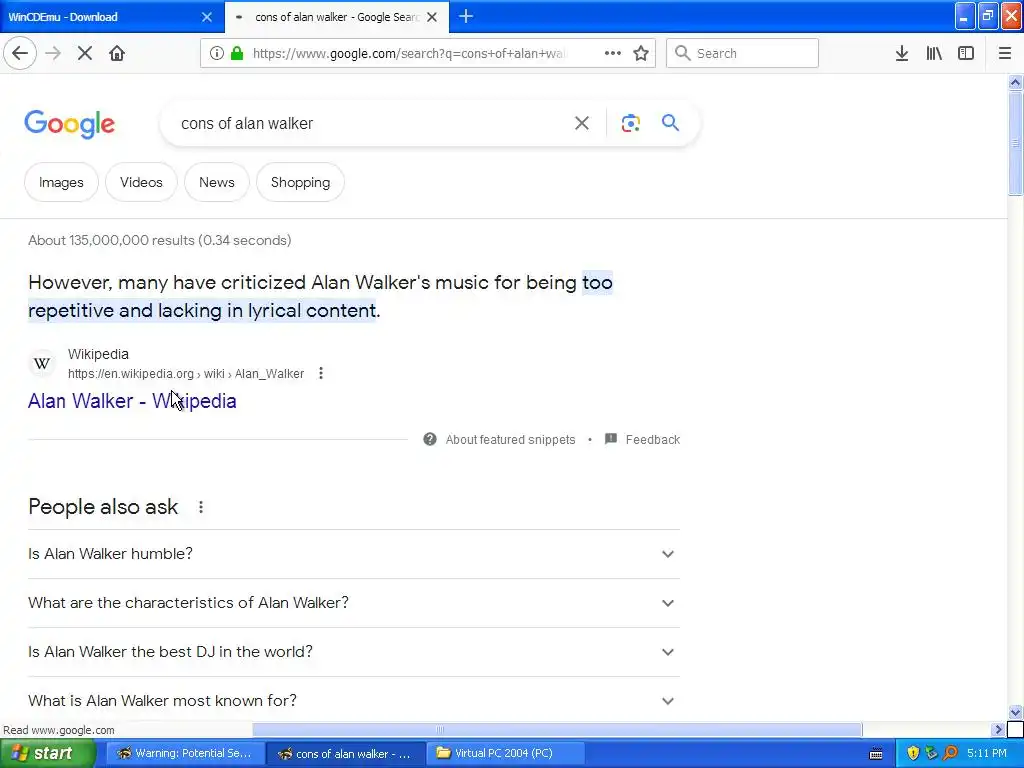Send Feedback on the snippet
Viewport: 1024px width, 768px height.
643,440
